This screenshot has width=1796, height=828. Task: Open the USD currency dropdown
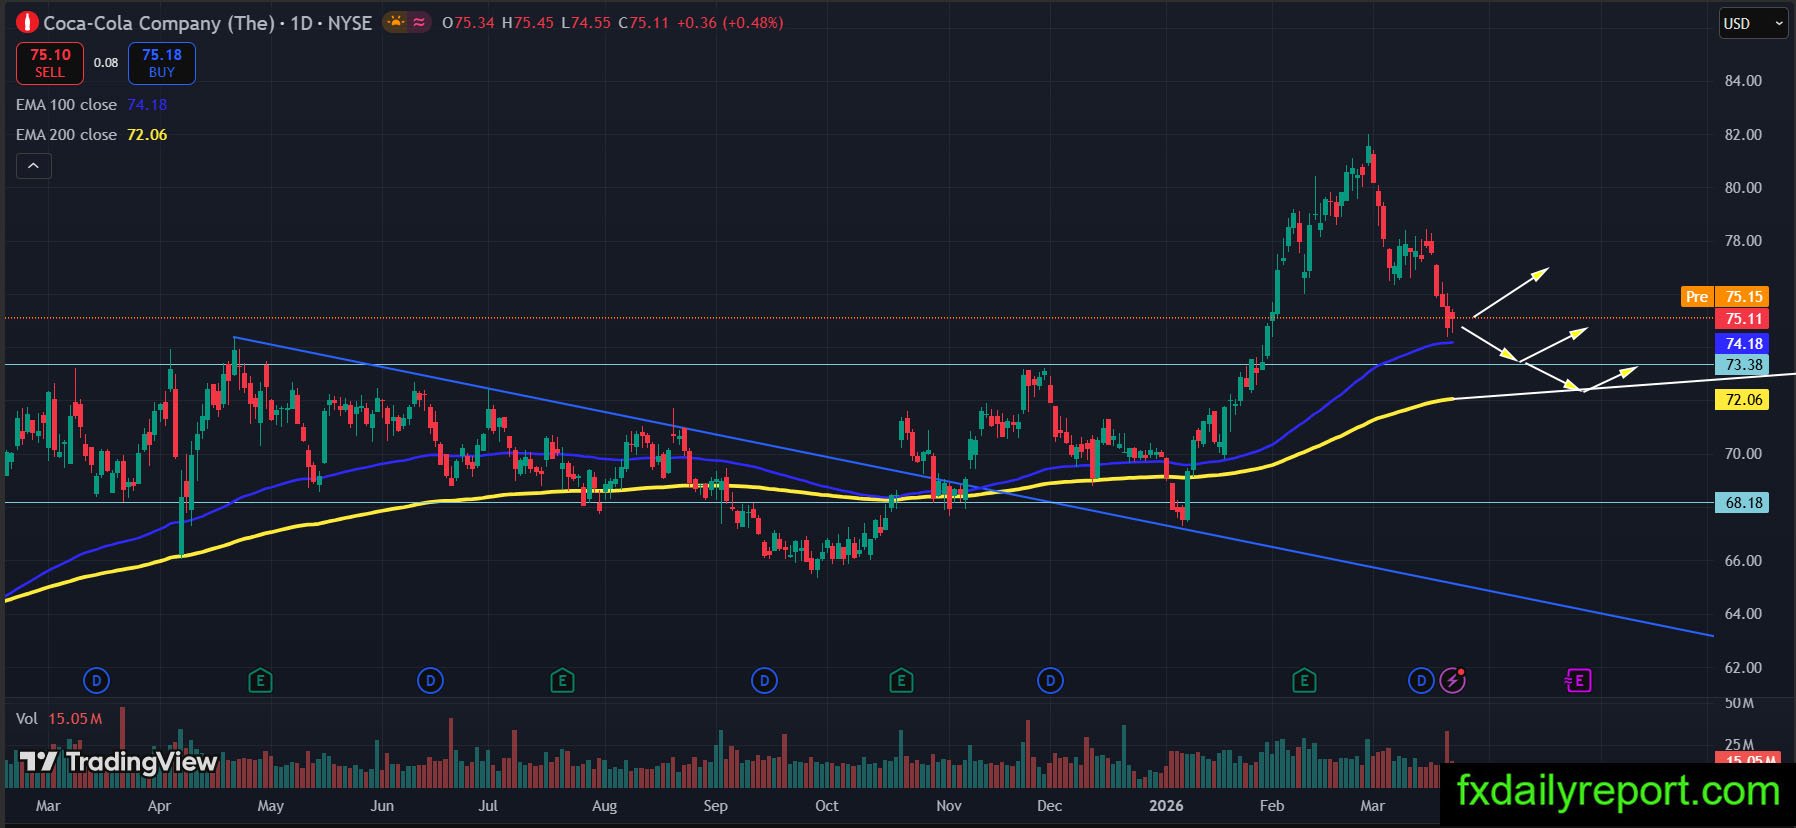point(1753,23)
